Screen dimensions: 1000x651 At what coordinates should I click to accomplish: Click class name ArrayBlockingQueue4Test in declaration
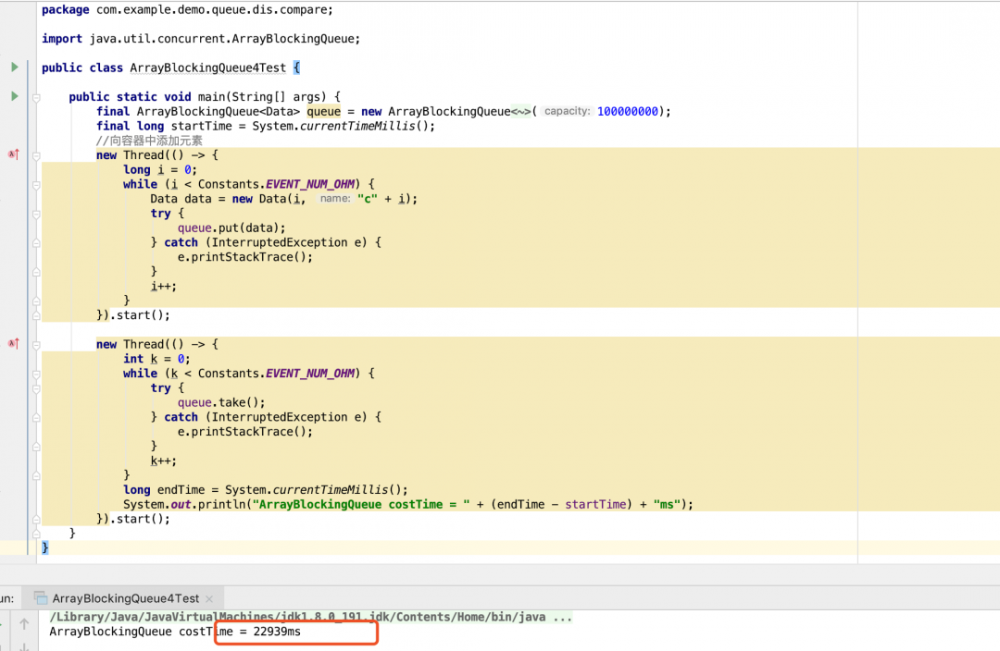[x=208, y=68]
